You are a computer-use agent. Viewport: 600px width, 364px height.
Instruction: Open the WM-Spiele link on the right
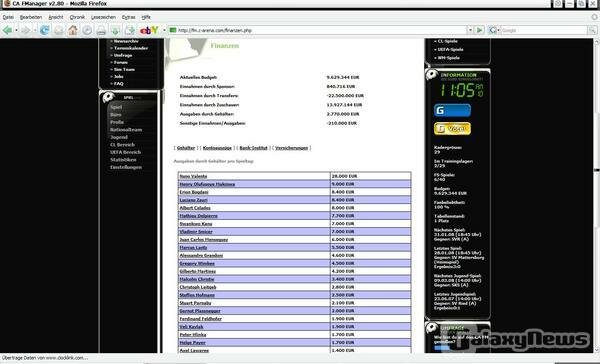pyautogui.click(x=448, y=58)
